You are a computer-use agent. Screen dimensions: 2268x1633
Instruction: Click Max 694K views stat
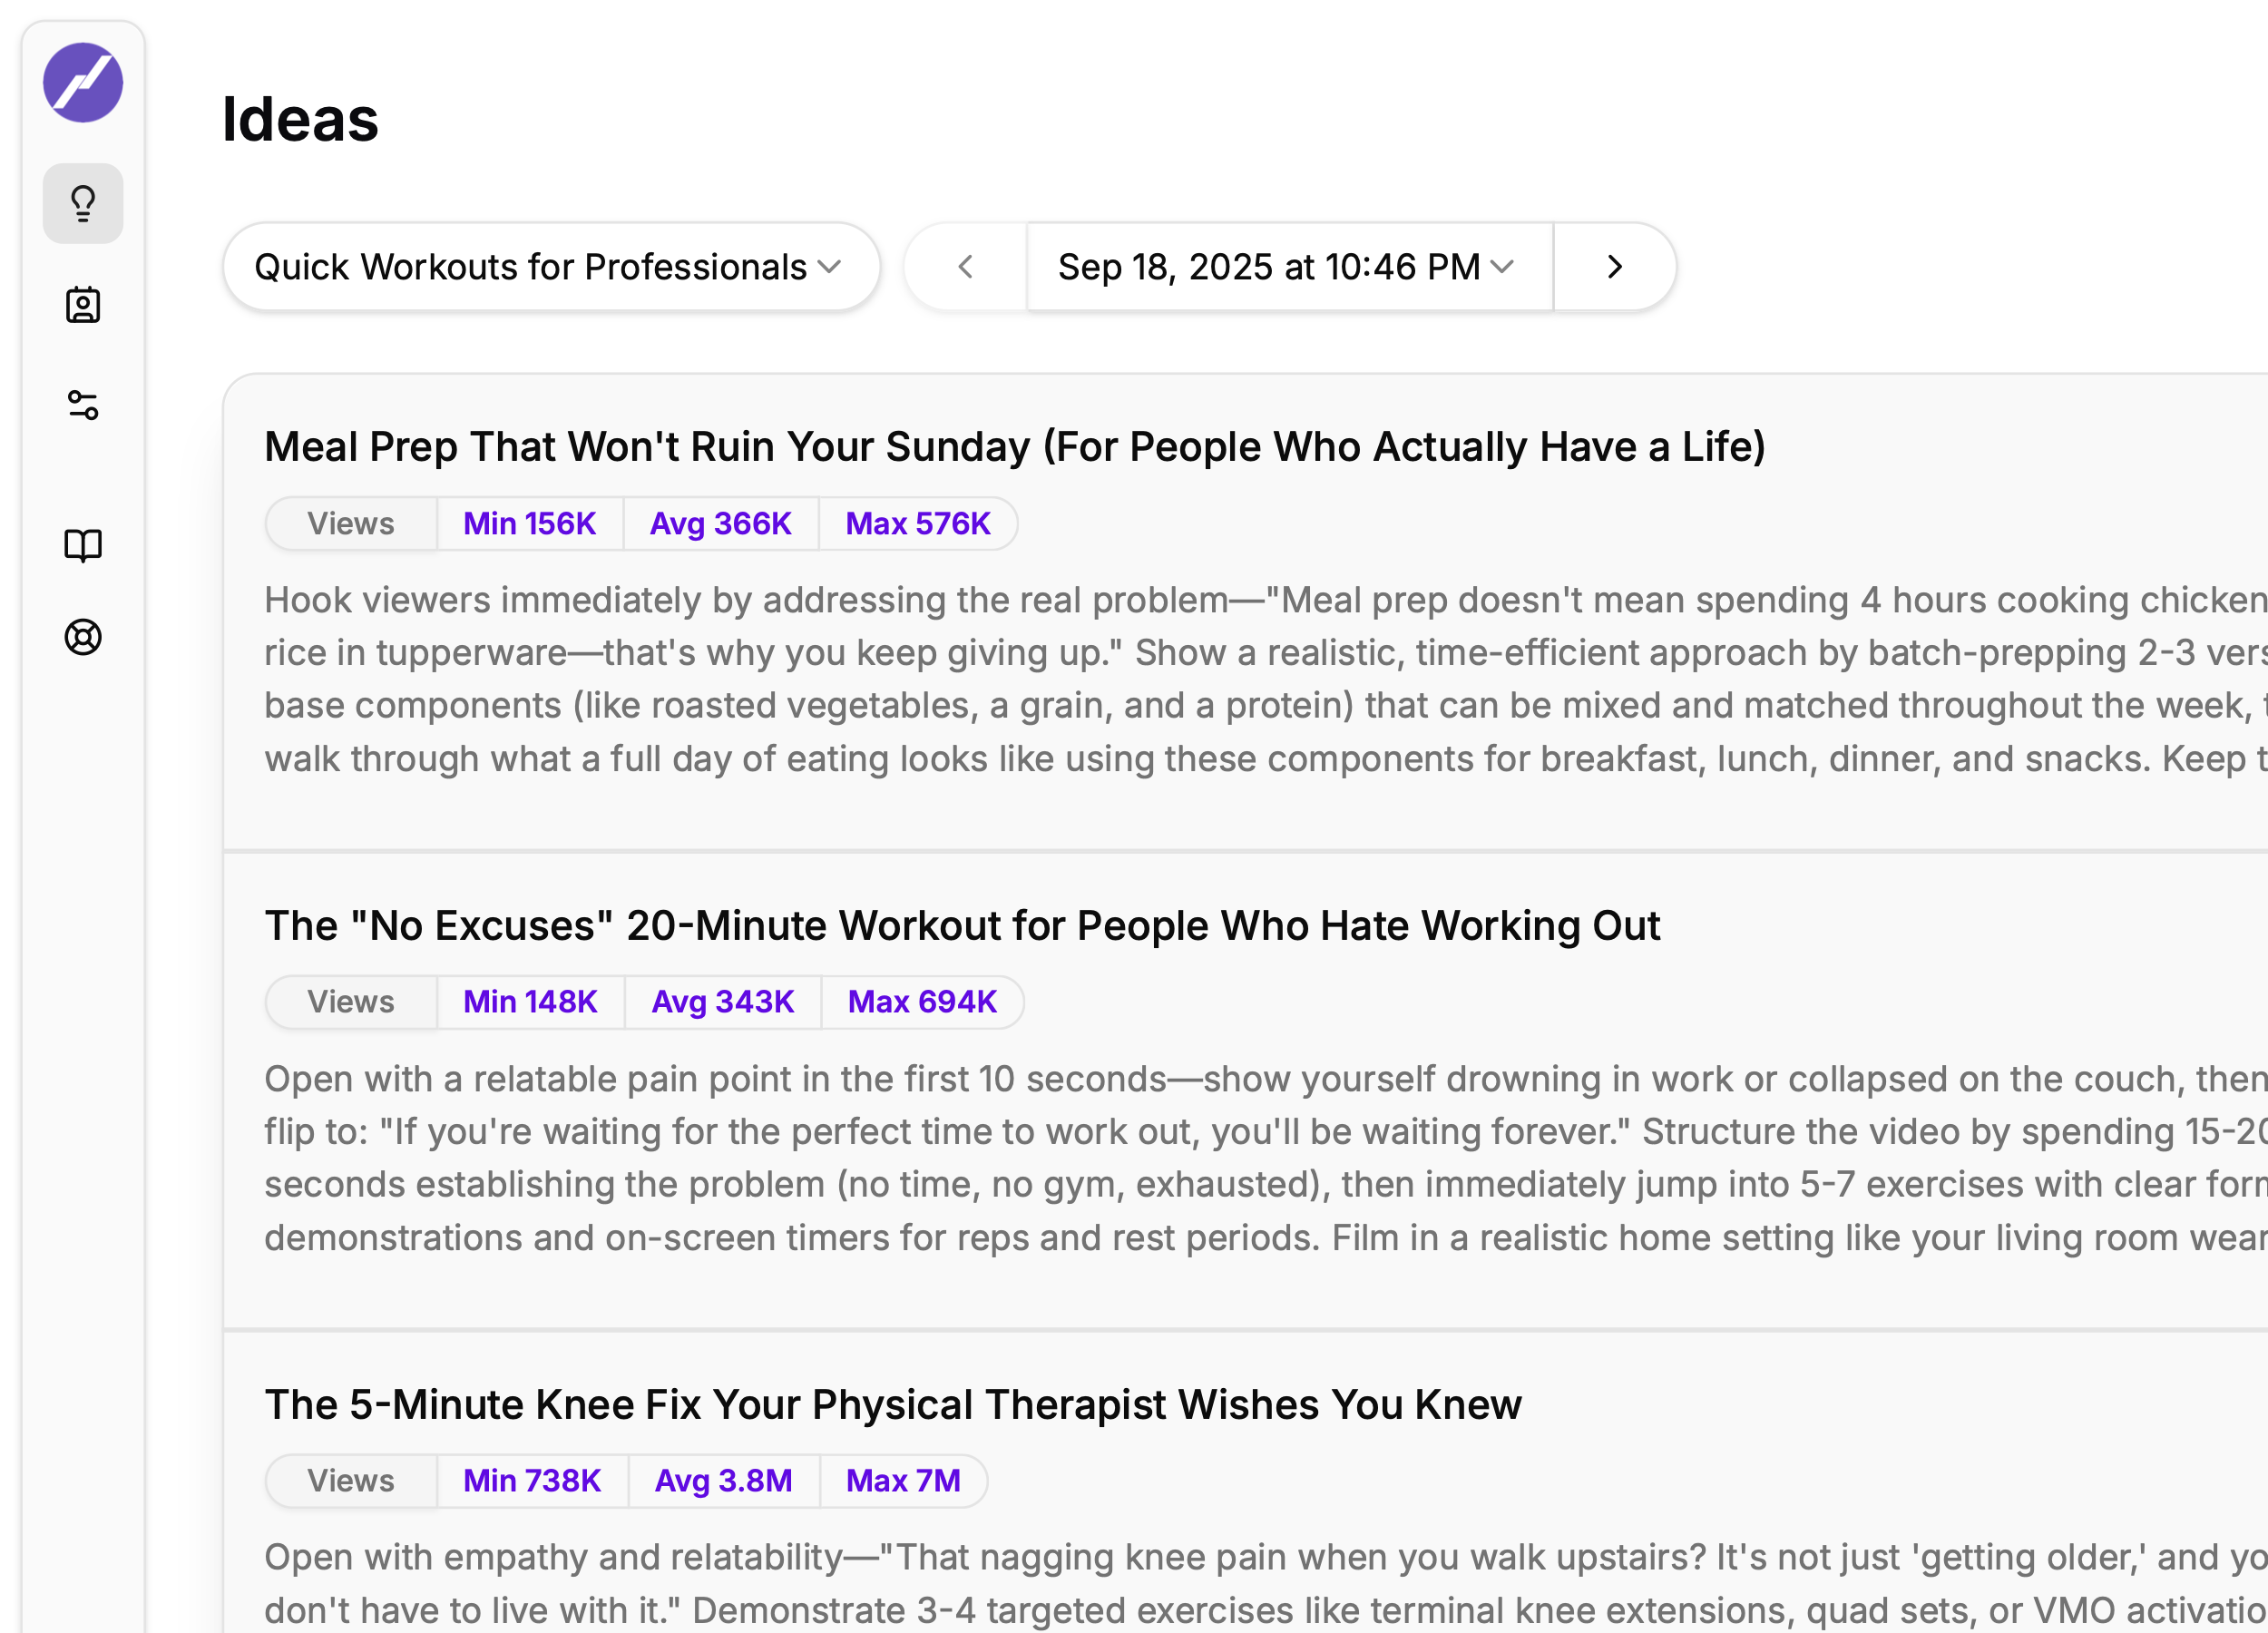pos(921,1002)
